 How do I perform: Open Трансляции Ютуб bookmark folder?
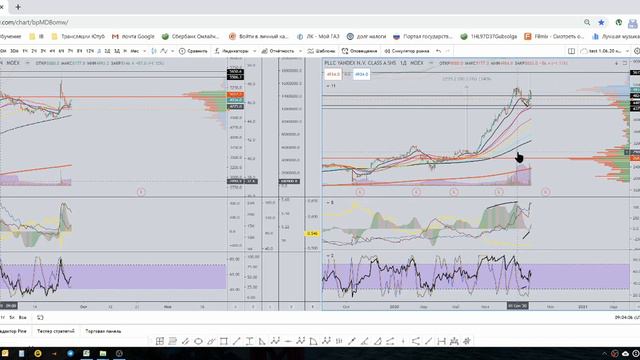point(78,36)
